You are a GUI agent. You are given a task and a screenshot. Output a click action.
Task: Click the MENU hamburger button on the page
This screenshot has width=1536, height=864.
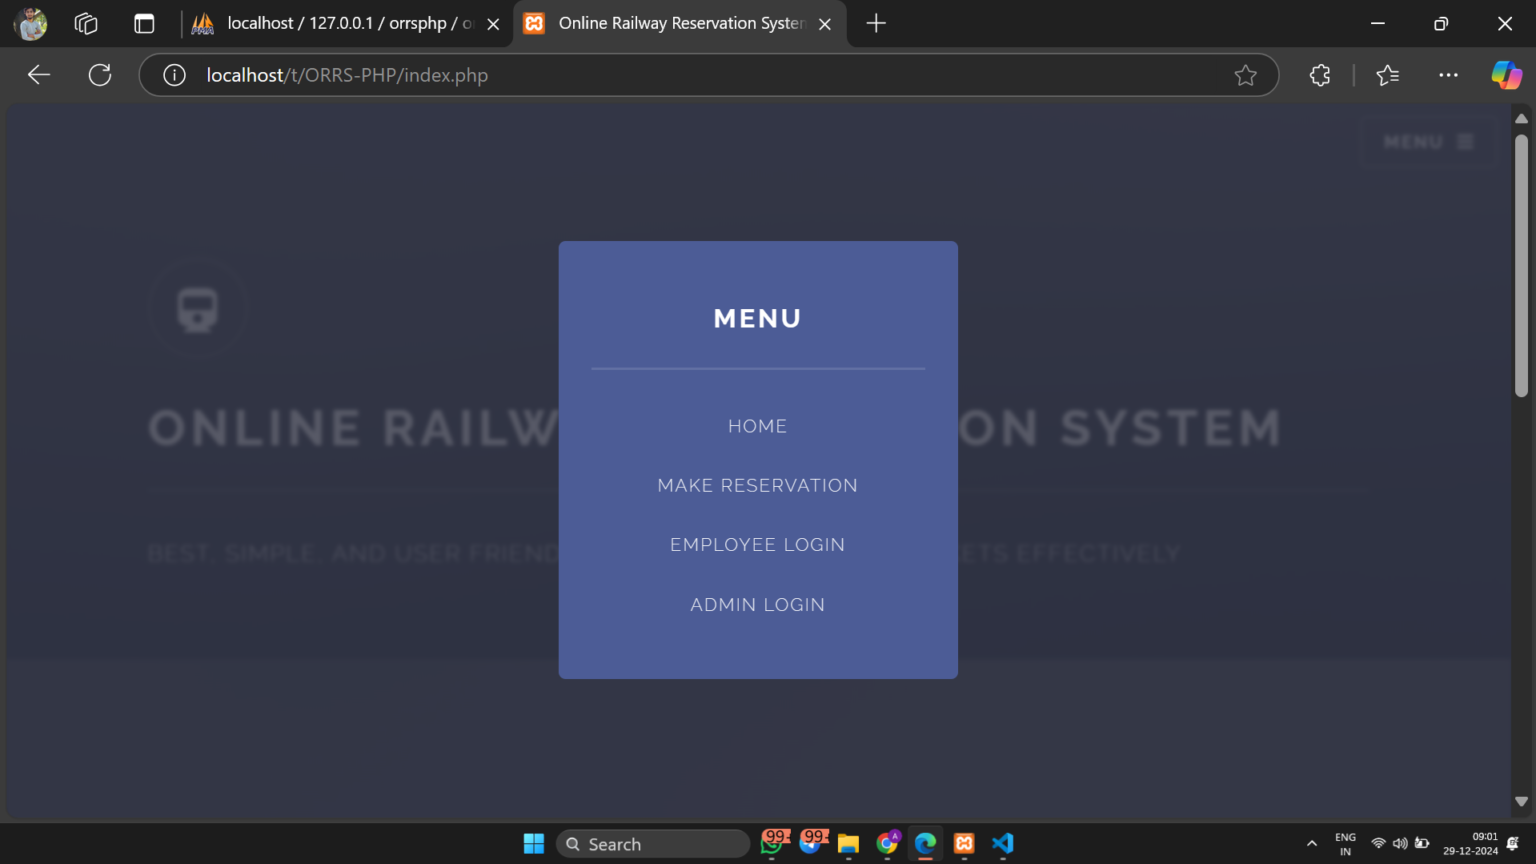1428,141
